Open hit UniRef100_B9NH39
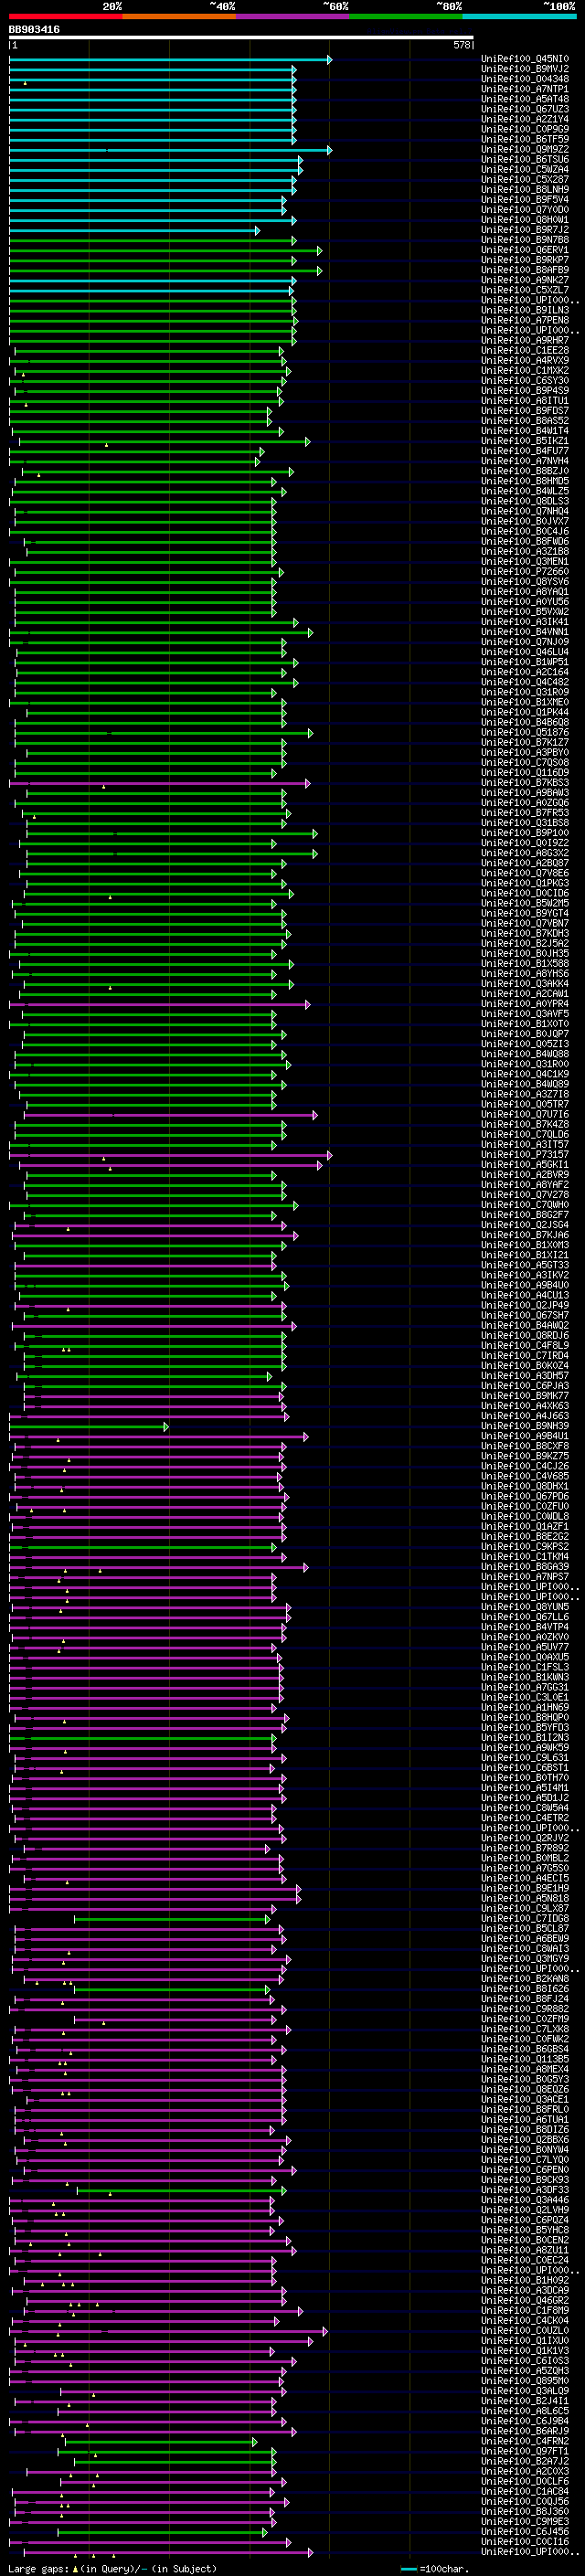The image size is (585, 2576). tap(525, 1426)
